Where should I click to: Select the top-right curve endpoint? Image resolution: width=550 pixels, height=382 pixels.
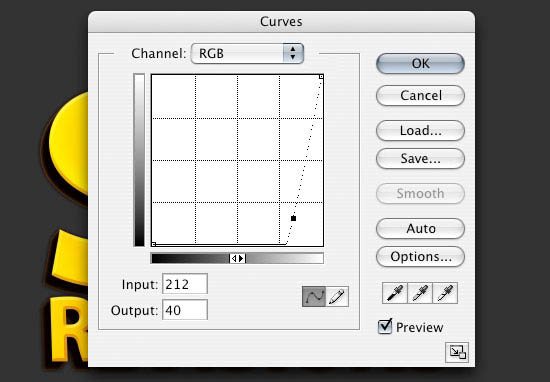[321, 76]
